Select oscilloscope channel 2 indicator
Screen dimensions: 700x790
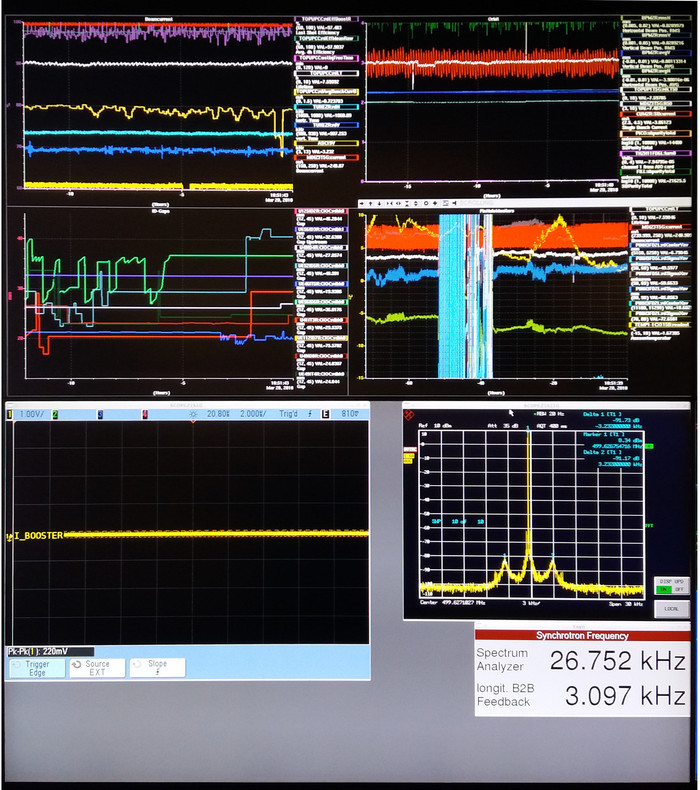pyautogui.click(x=56, y=414)
